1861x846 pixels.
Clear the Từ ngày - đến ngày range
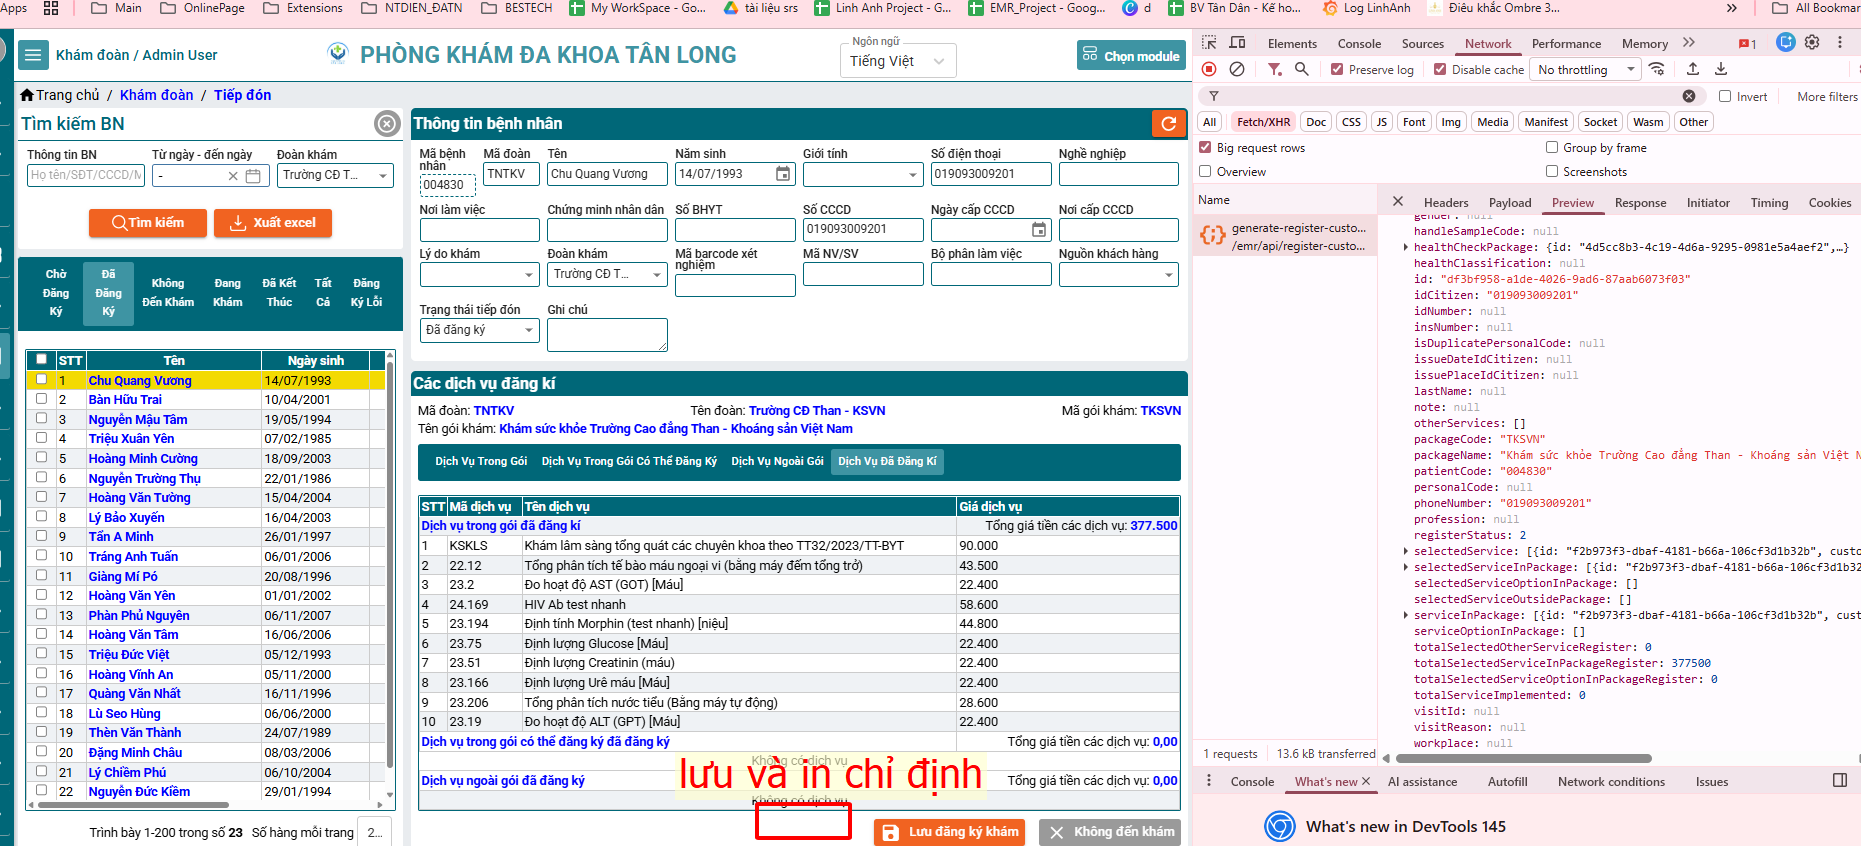233,176
